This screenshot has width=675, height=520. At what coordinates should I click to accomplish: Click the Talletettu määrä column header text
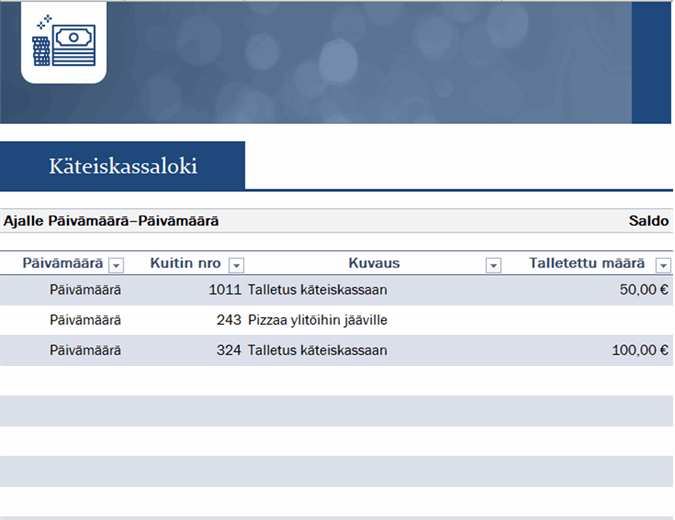click(x=587, y=263)
